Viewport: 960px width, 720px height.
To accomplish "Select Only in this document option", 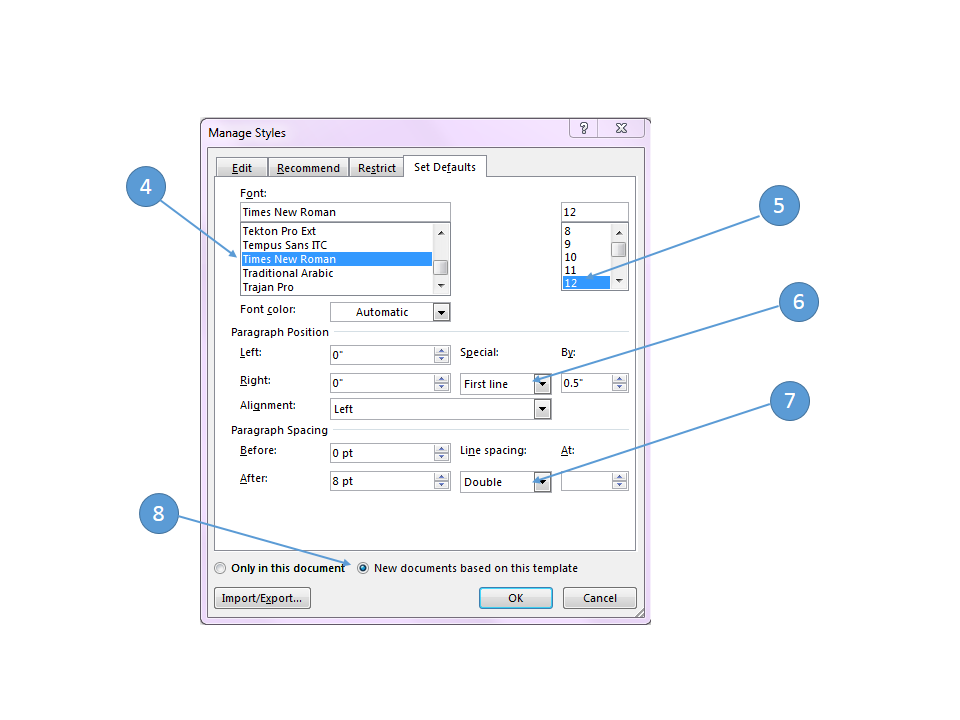I will click(220, 568).
